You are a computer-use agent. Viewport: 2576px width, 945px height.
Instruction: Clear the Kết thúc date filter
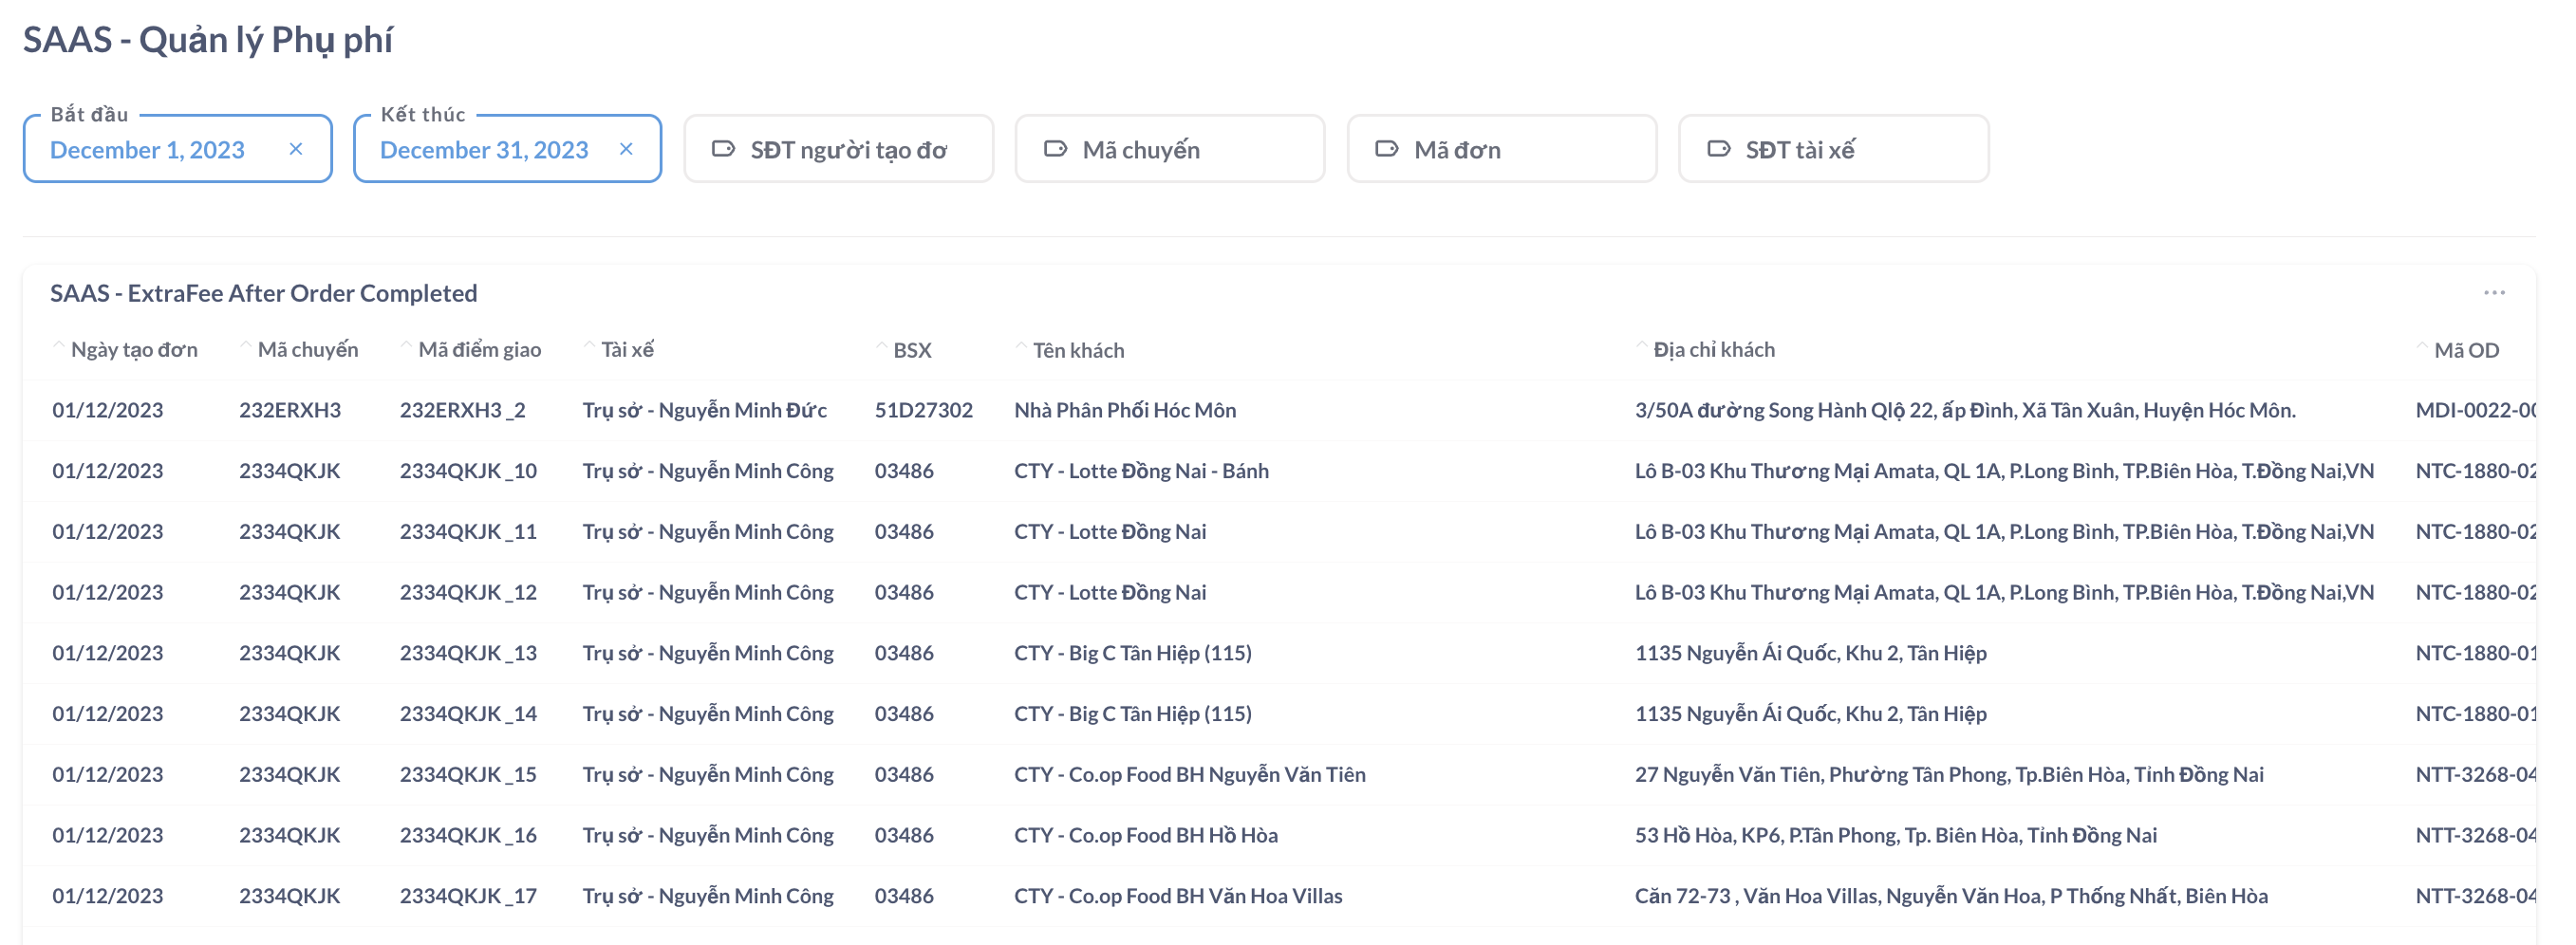[626, 149]
